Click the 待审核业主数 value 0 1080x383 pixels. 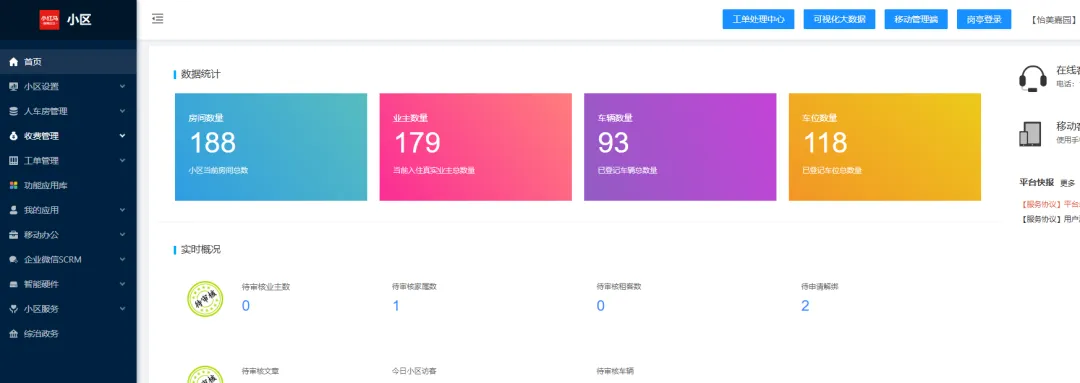click(246, 306)
